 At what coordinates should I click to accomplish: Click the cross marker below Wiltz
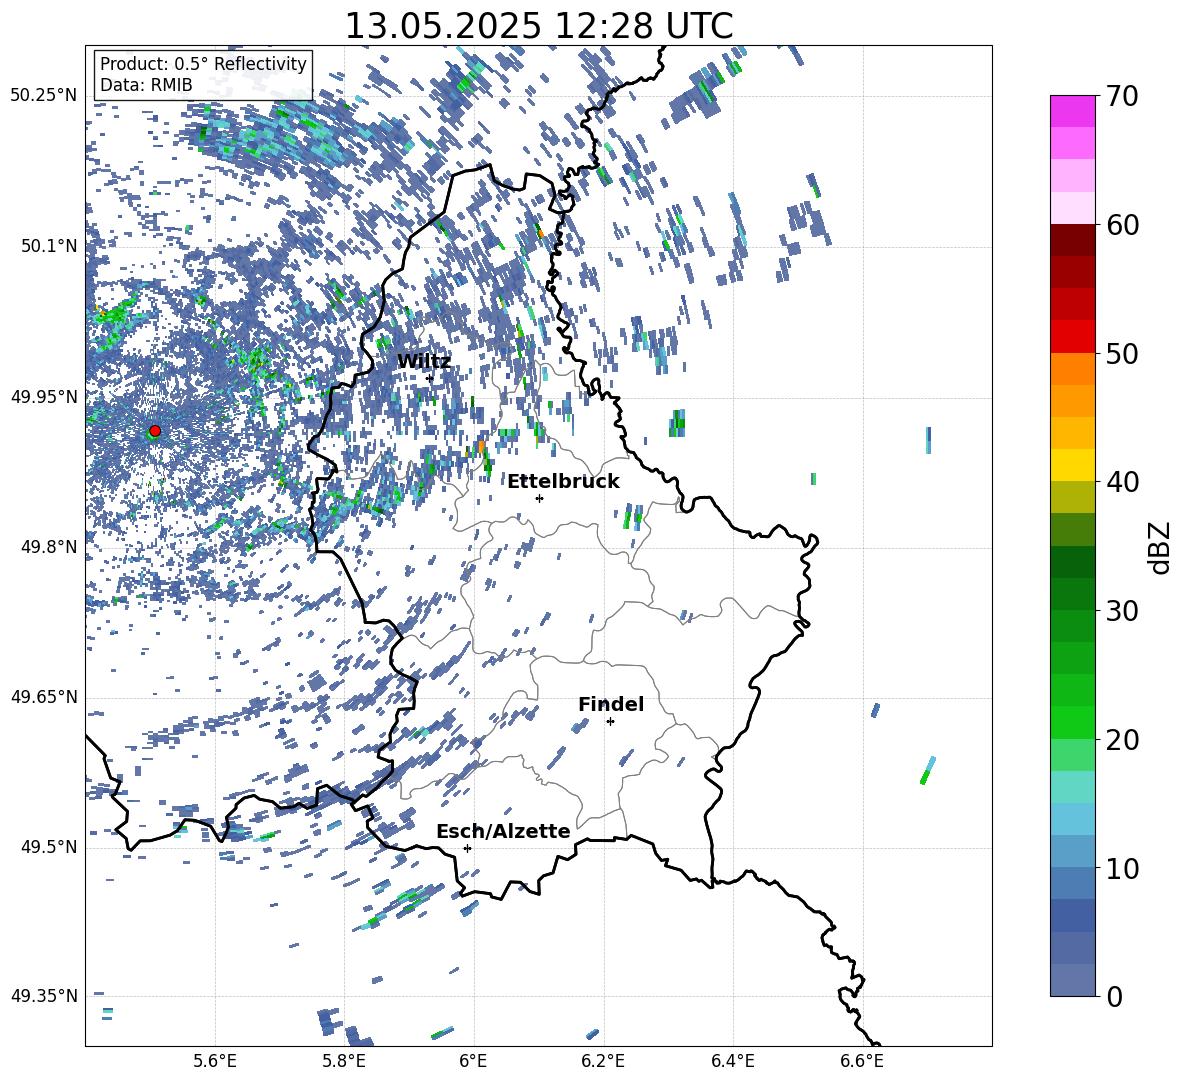click(x=430, y=378)
